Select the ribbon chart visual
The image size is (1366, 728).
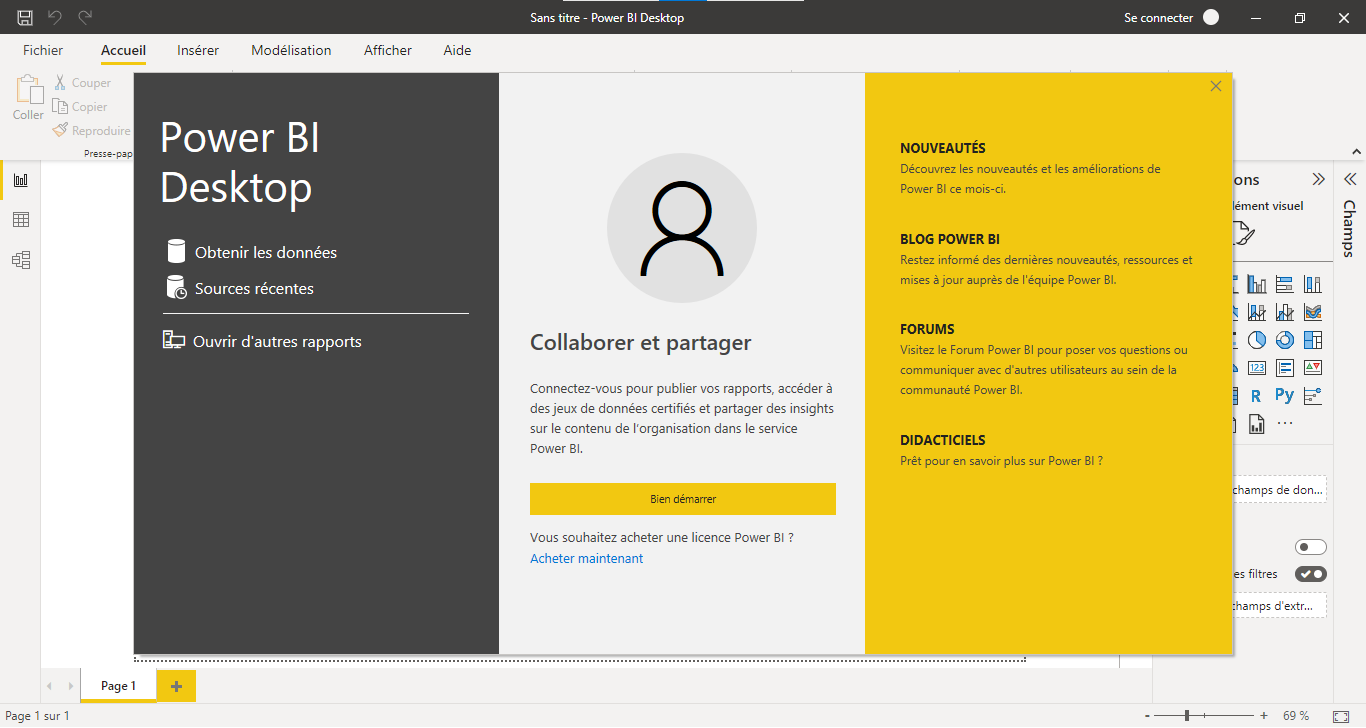pyautogui.click(x=1313, y=313)
